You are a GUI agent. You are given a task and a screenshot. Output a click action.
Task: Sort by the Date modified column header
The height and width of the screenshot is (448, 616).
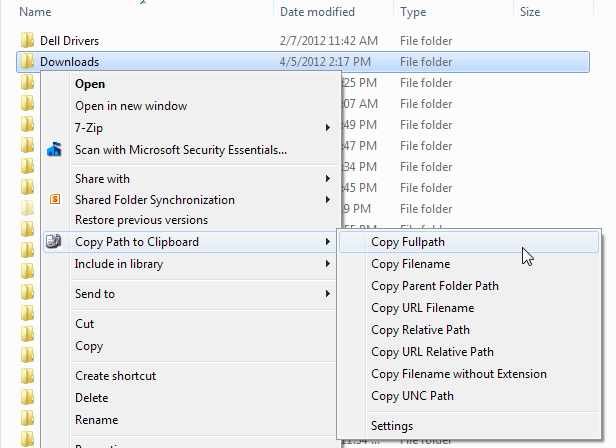point(317,12)
